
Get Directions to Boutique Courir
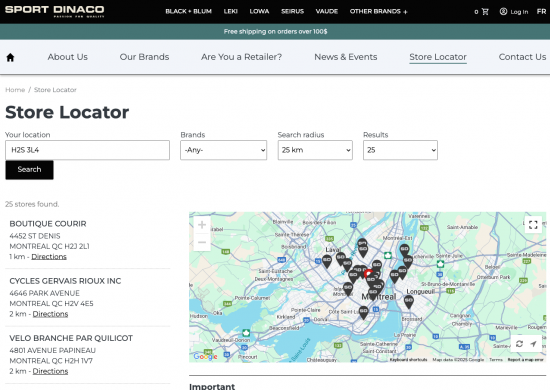pos(49,257)
